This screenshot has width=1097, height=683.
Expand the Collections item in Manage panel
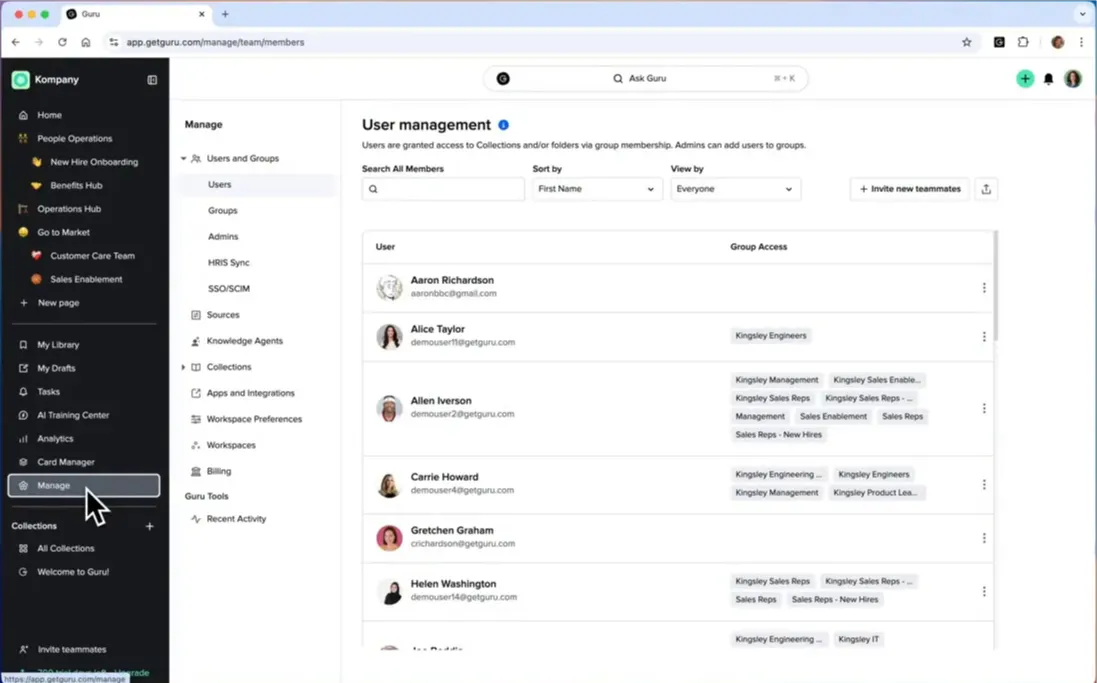[x=183, y=367]
